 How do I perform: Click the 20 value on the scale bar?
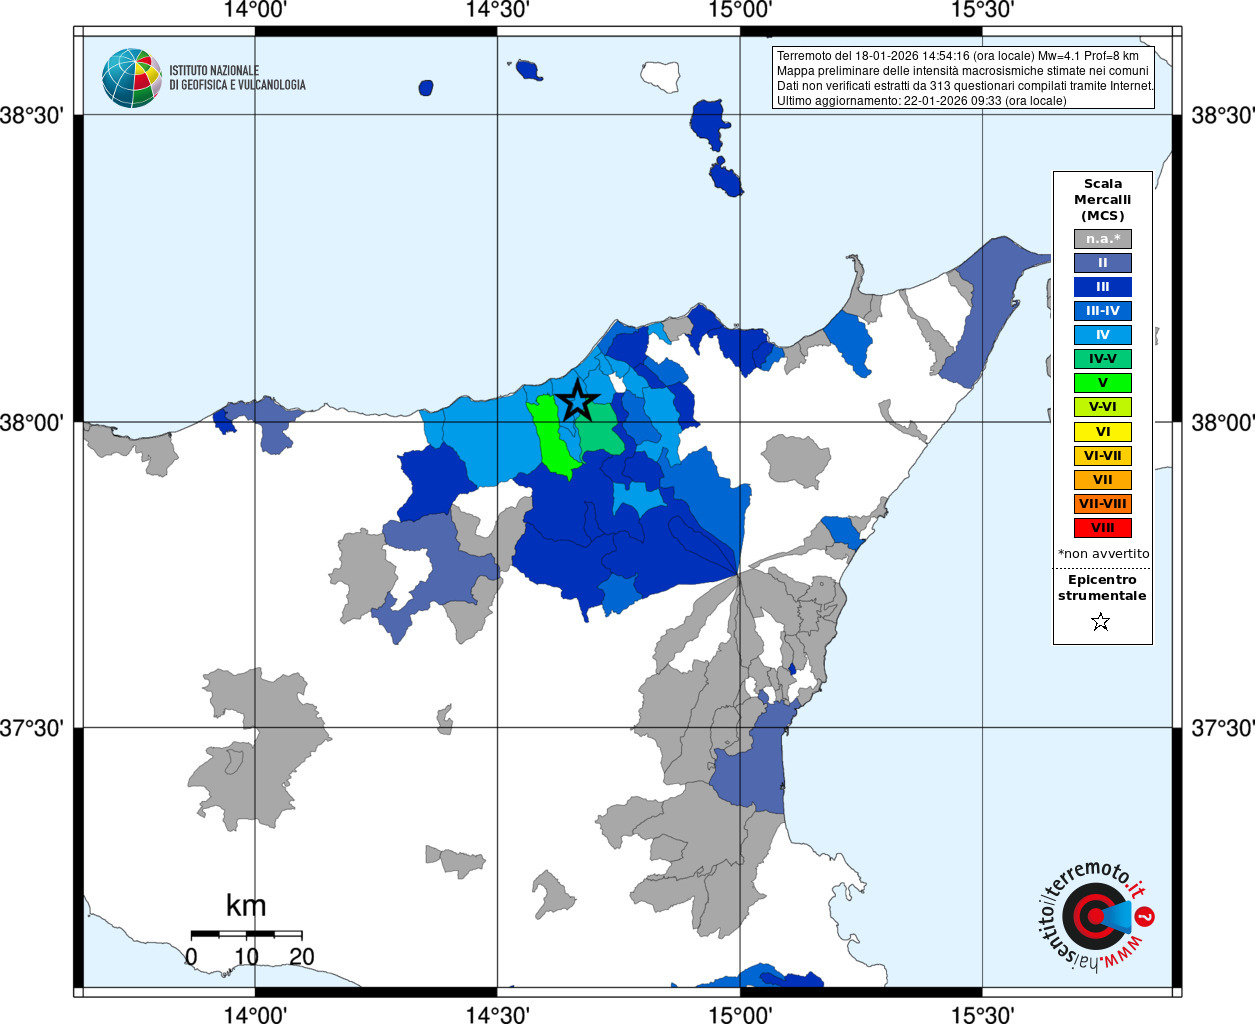coord(301,957)
